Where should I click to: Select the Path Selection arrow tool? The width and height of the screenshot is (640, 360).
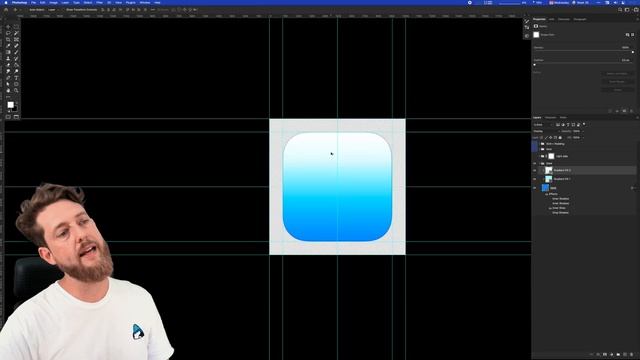(x=8, y=84)
